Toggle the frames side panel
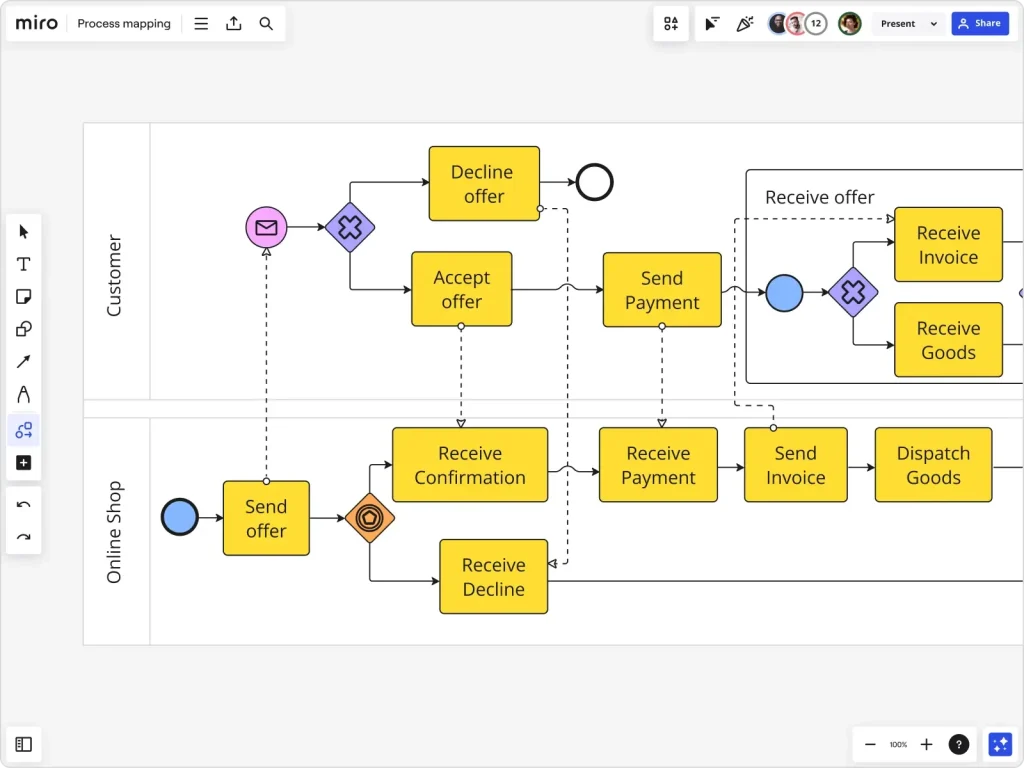This screenshot has height=768, width=1024. click(24, 744)
